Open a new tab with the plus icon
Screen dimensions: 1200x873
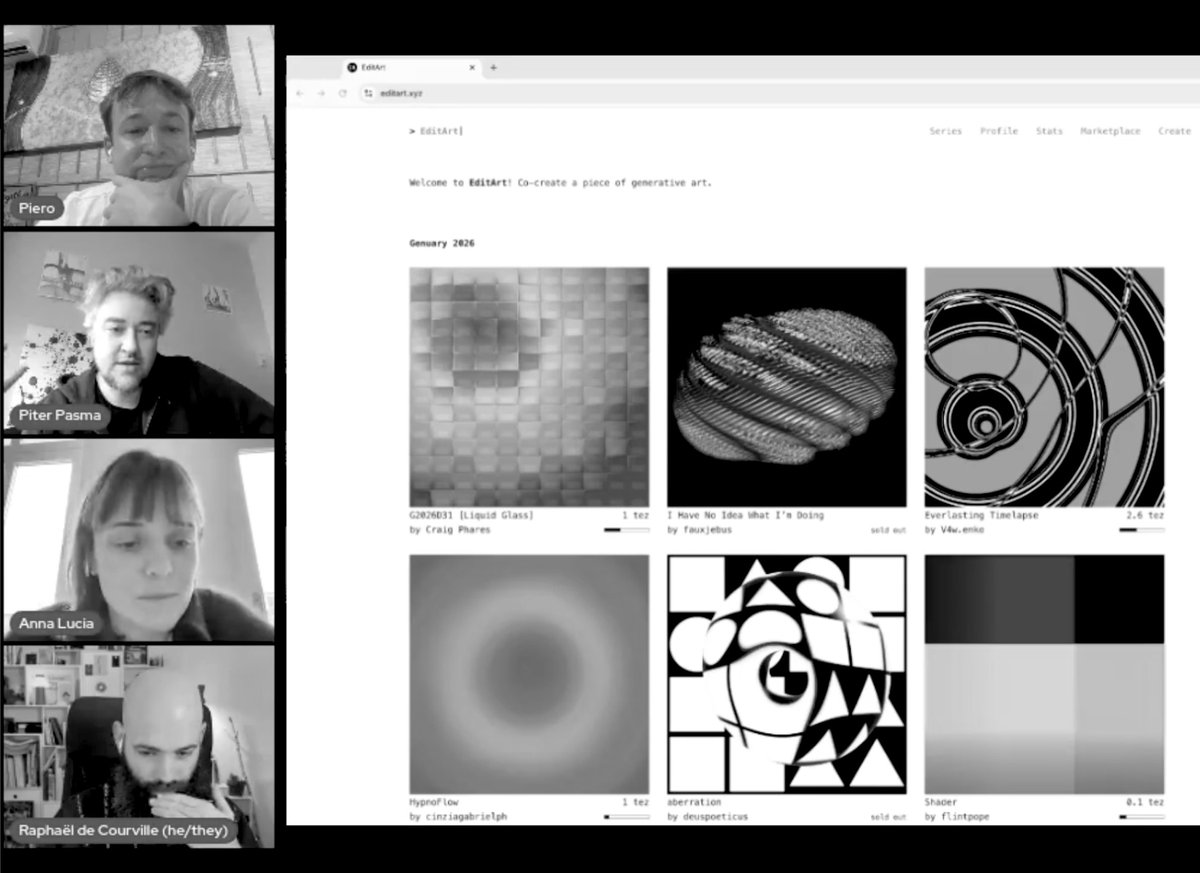pos(493,67)
